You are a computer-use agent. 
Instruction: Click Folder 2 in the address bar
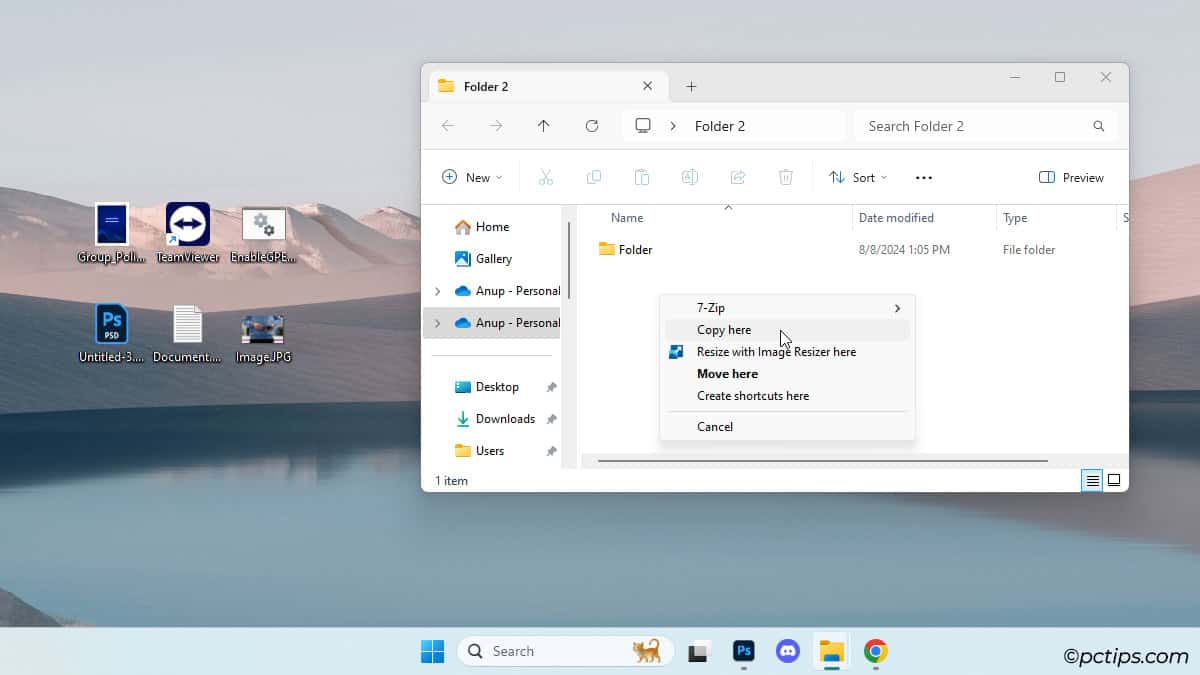click(x=720, y=126)
